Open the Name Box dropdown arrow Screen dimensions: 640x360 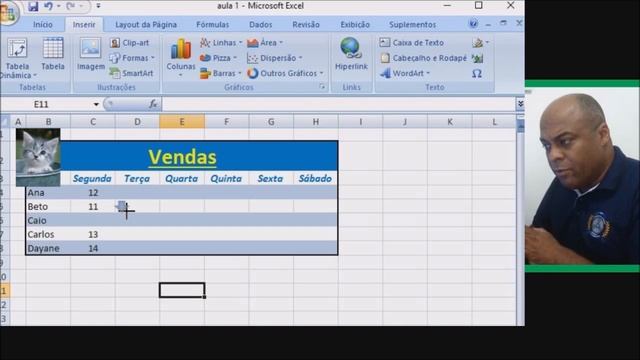96,104
